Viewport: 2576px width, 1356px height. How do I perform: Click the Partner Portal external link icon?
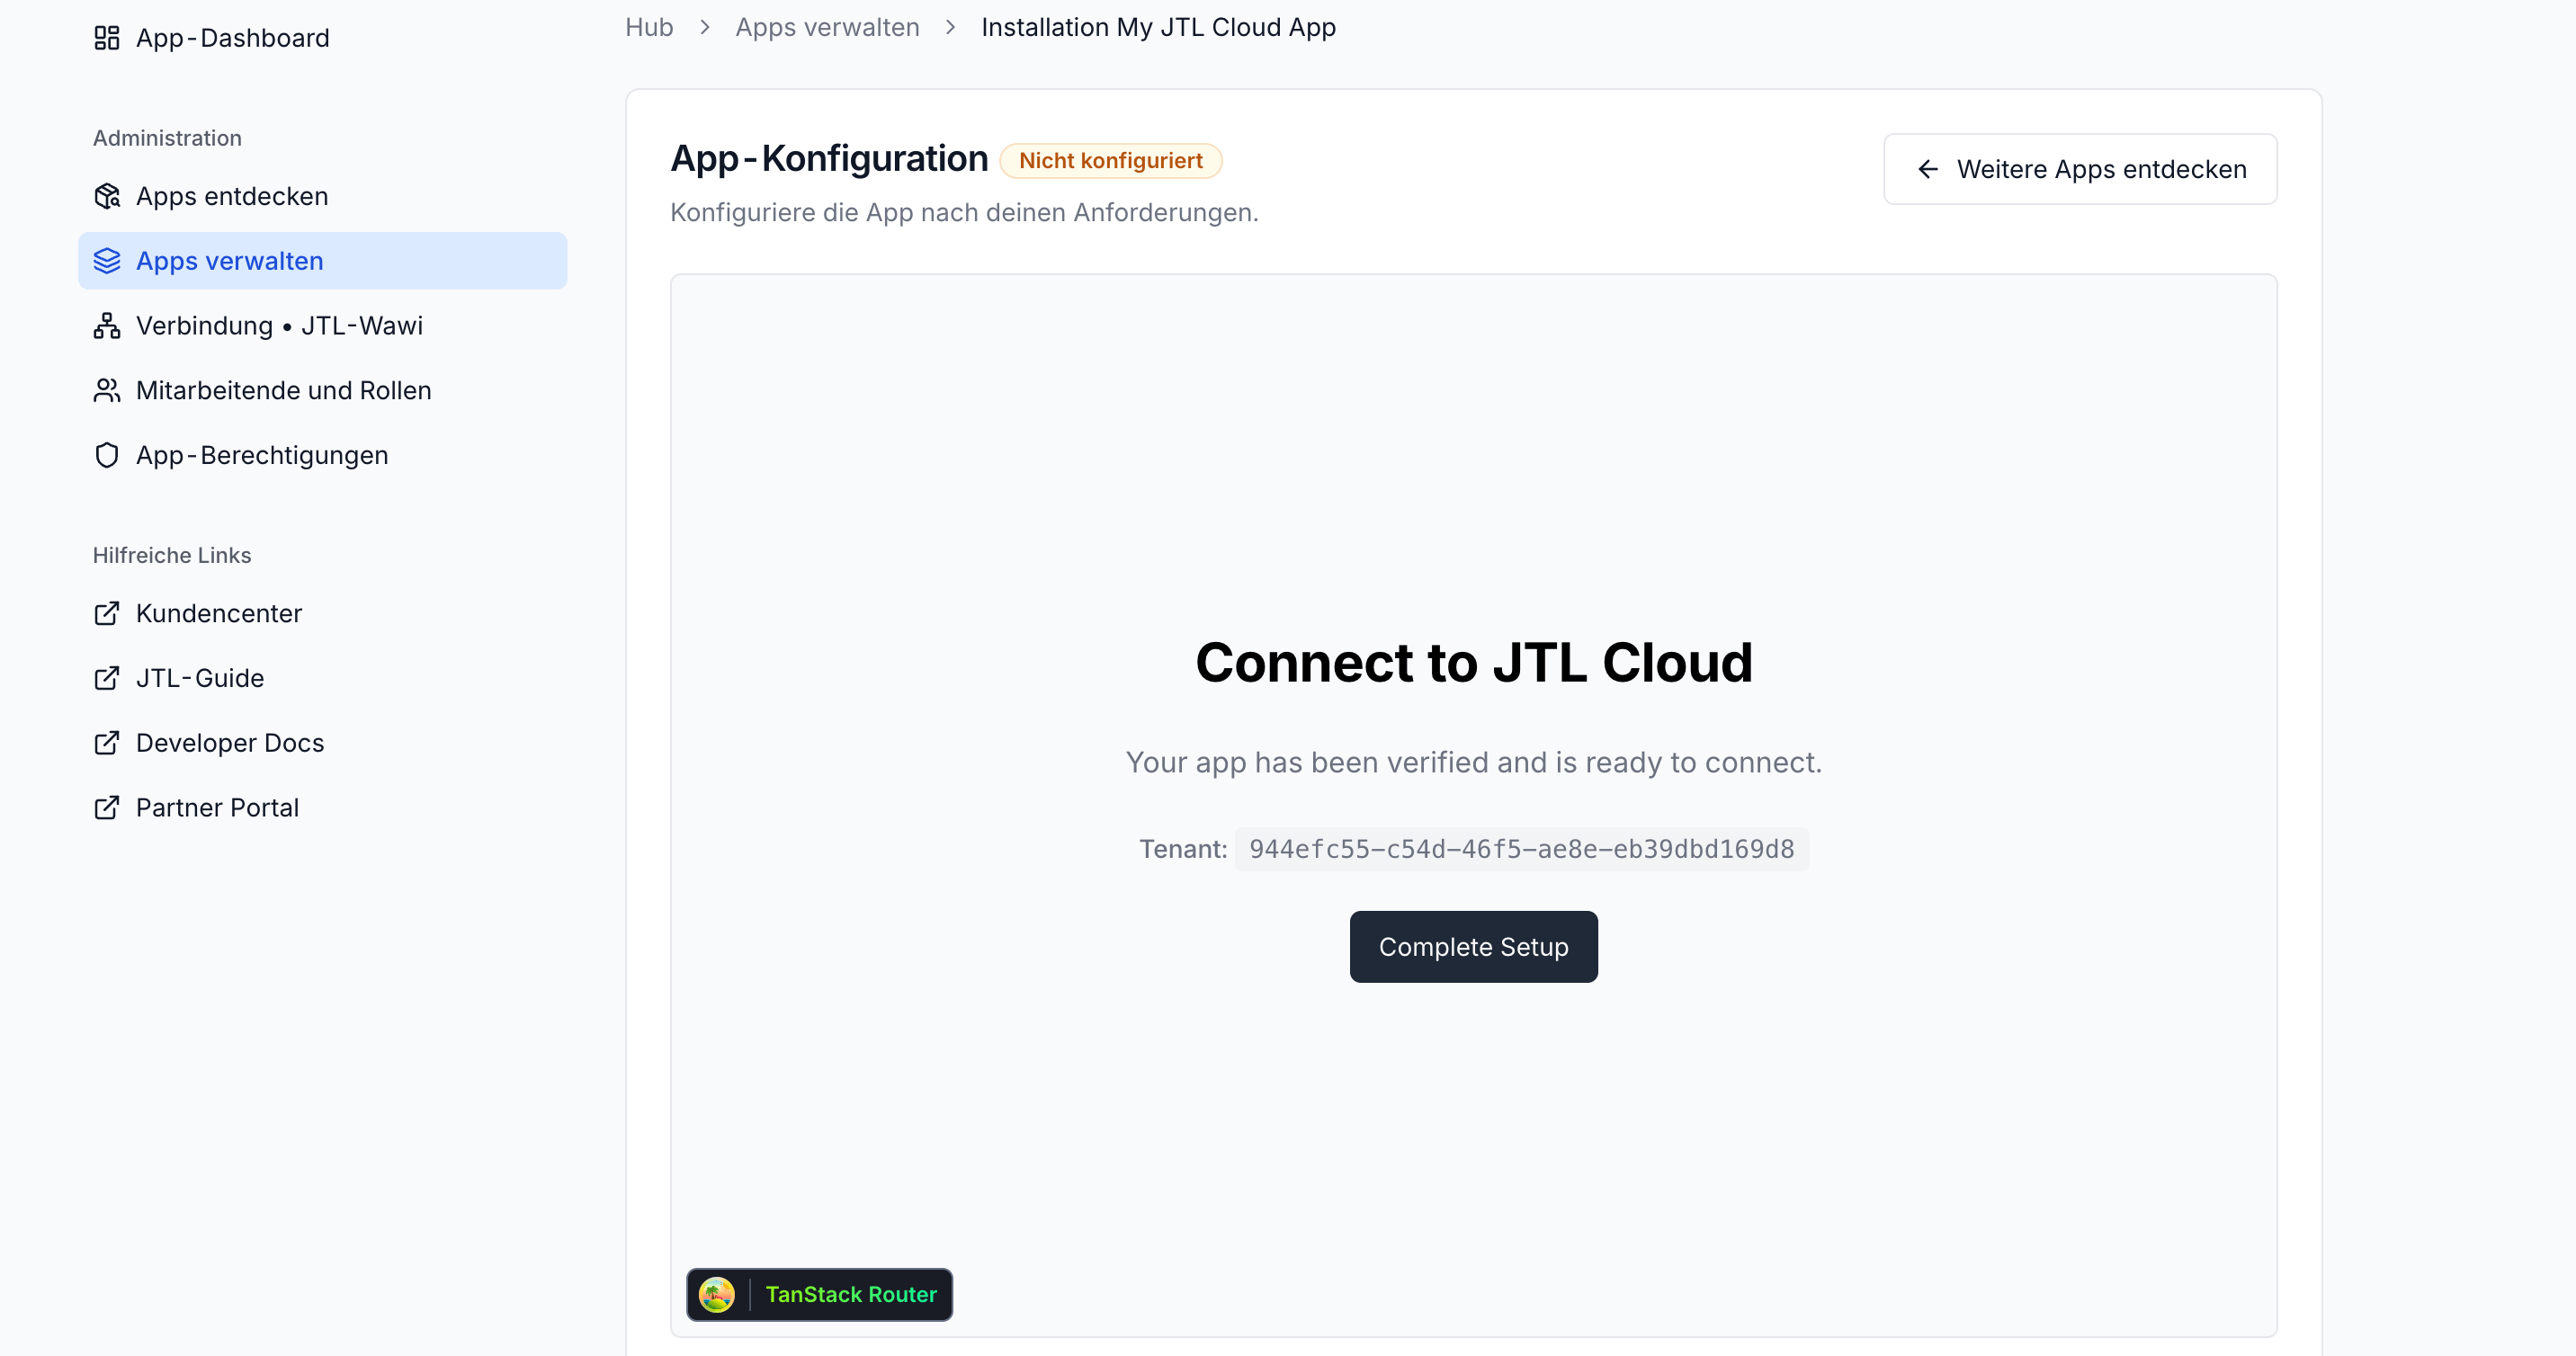point(107,808)
